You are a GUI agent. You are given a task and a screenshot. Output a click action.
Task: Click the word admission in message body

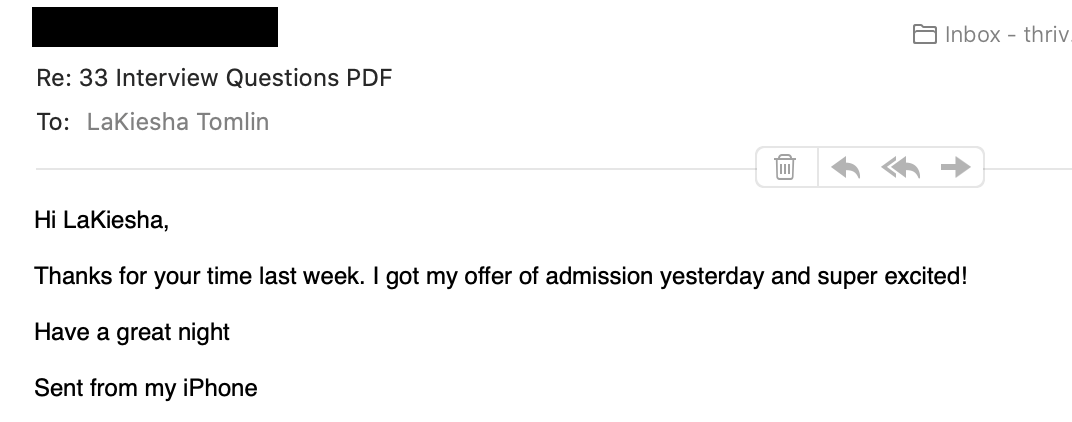tap(599, 276)
